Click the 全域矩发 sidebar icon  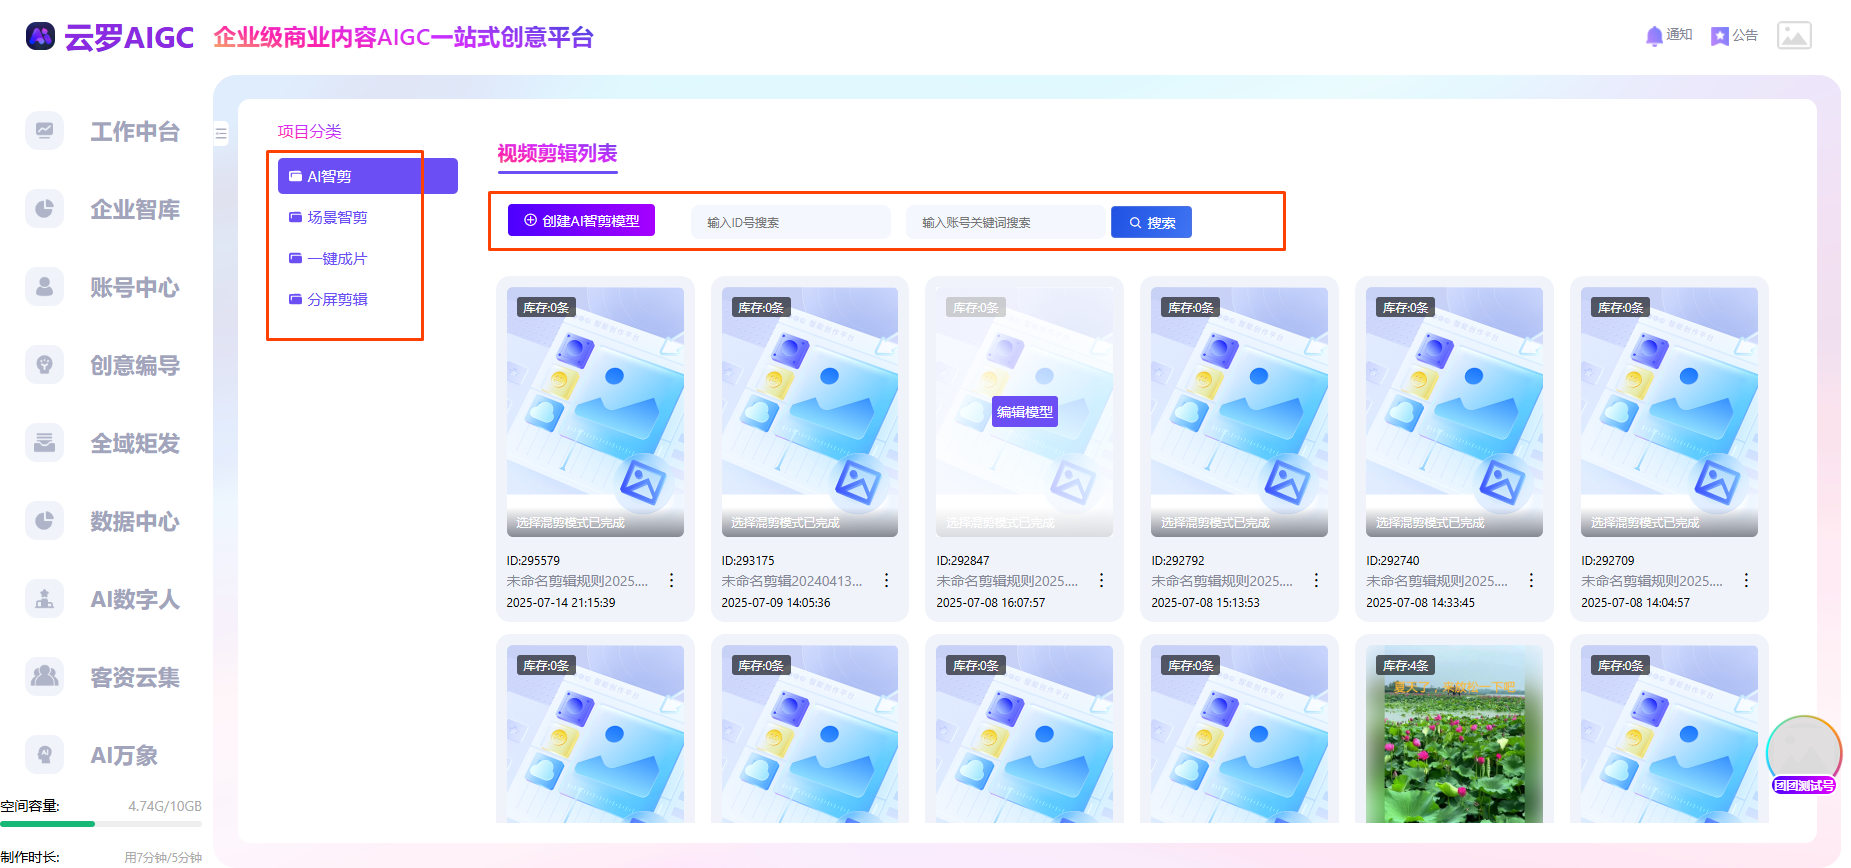pyautogui.click(x=45, y=443)
